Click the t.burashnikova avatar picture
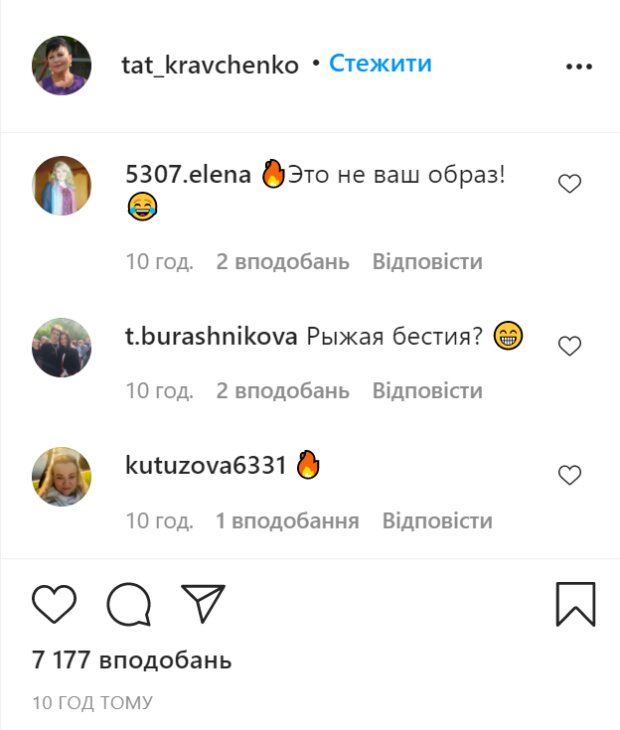Viewport: 620px width, 730px height. [x=61, y=348]
